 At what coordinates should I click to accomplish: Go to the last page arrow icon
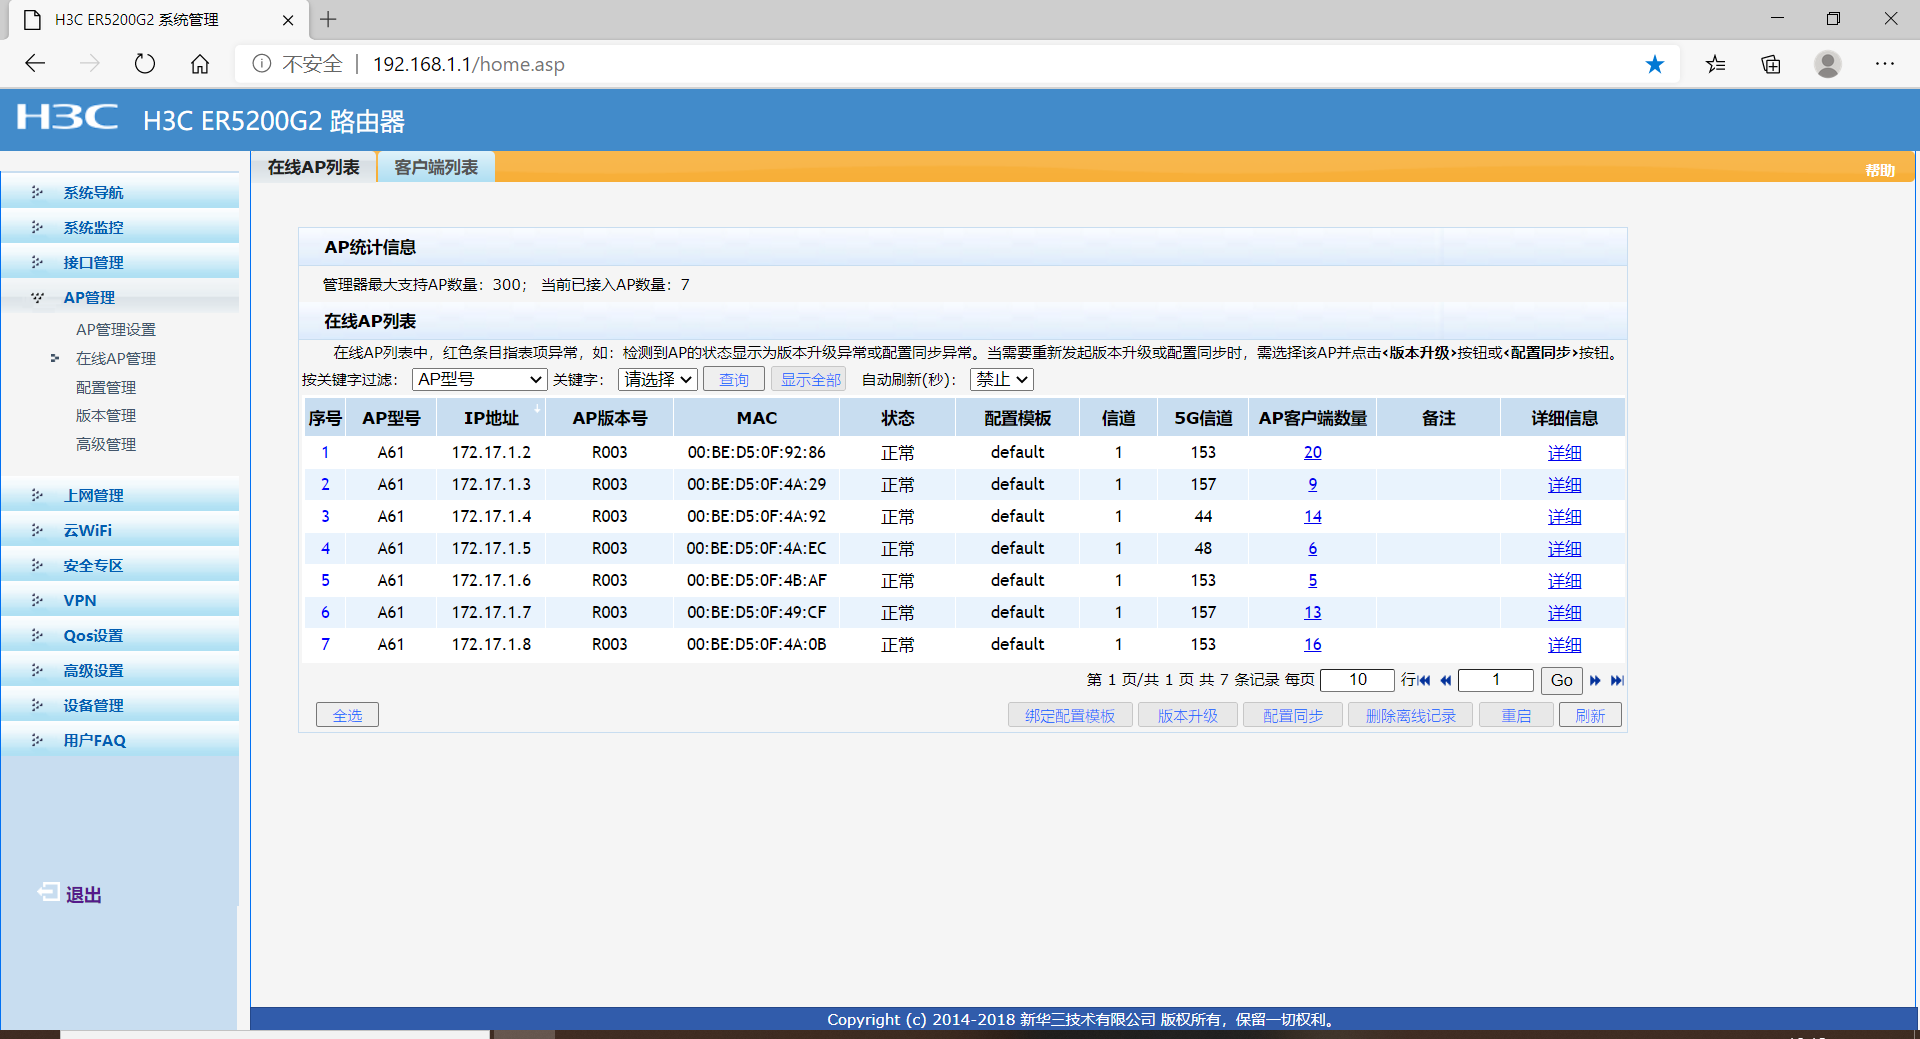(x=1617, y=680)
